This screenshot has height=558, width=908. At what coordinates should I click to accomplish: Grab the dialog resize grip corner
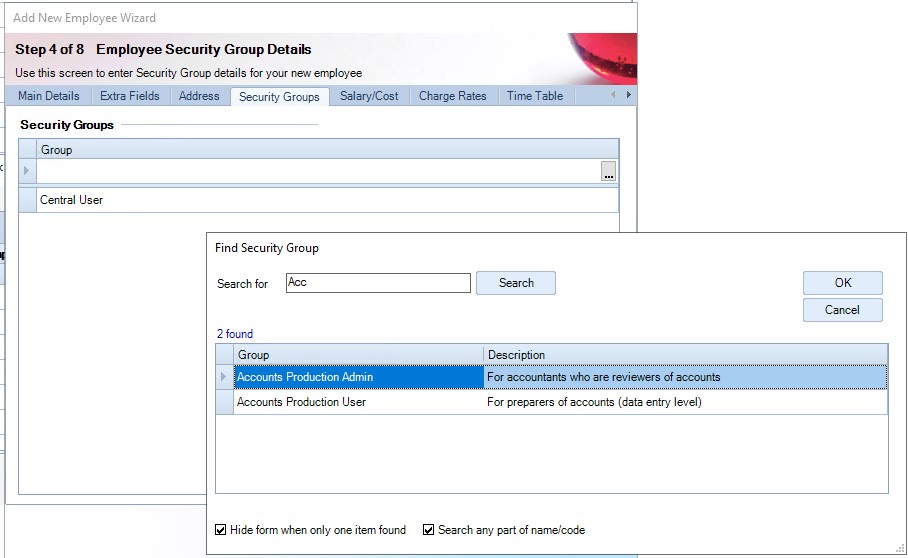(900, 548)
